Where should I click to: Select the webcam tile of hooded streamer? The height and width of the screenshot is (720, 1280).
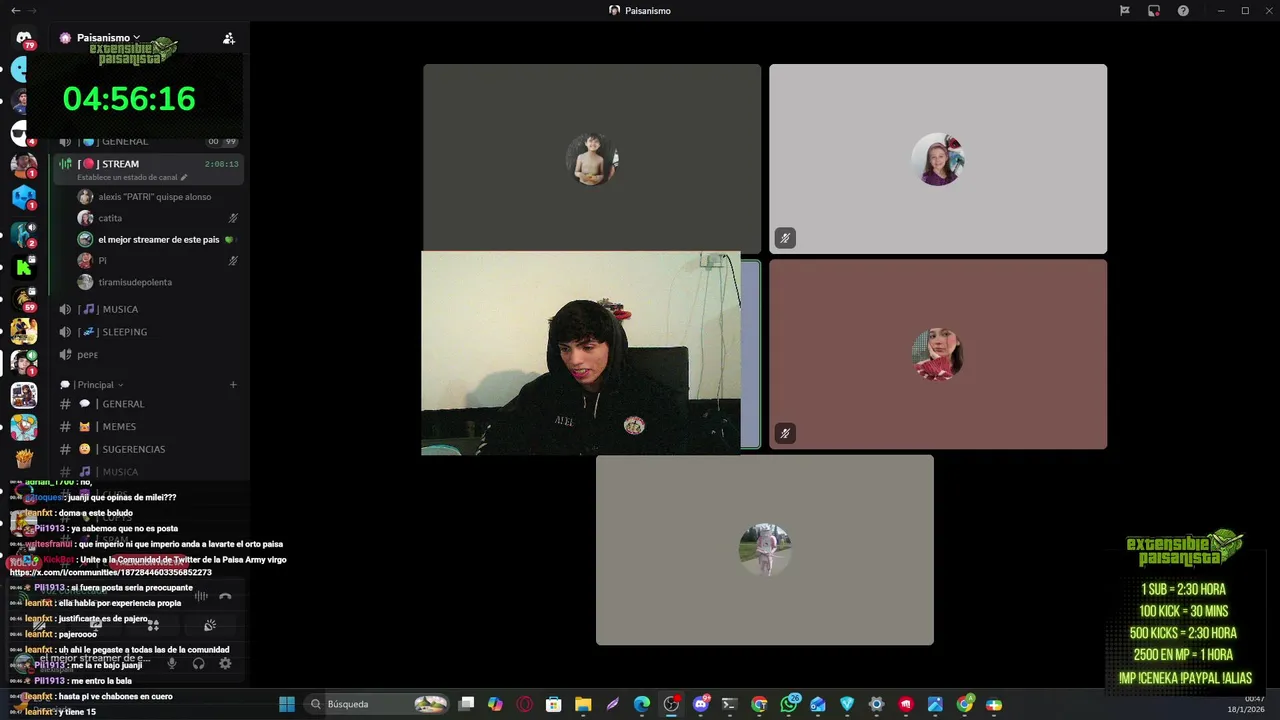click(x=581, y=353)
